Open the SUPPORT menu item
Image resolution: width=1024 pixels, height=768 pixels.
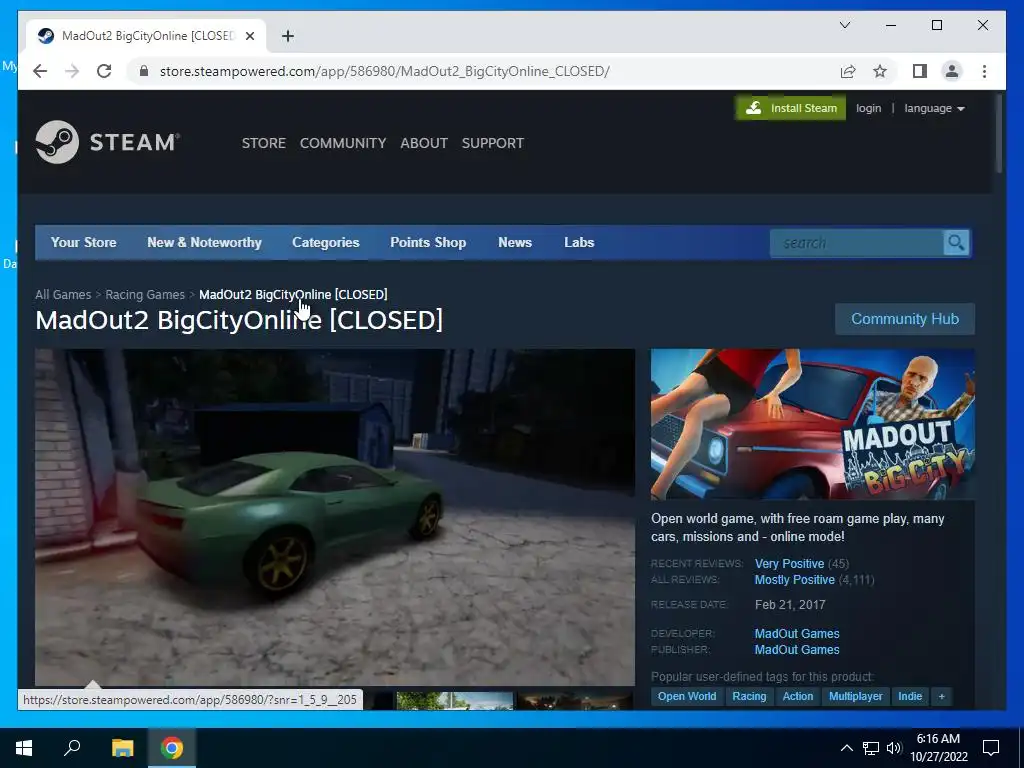tap(492, 143)
